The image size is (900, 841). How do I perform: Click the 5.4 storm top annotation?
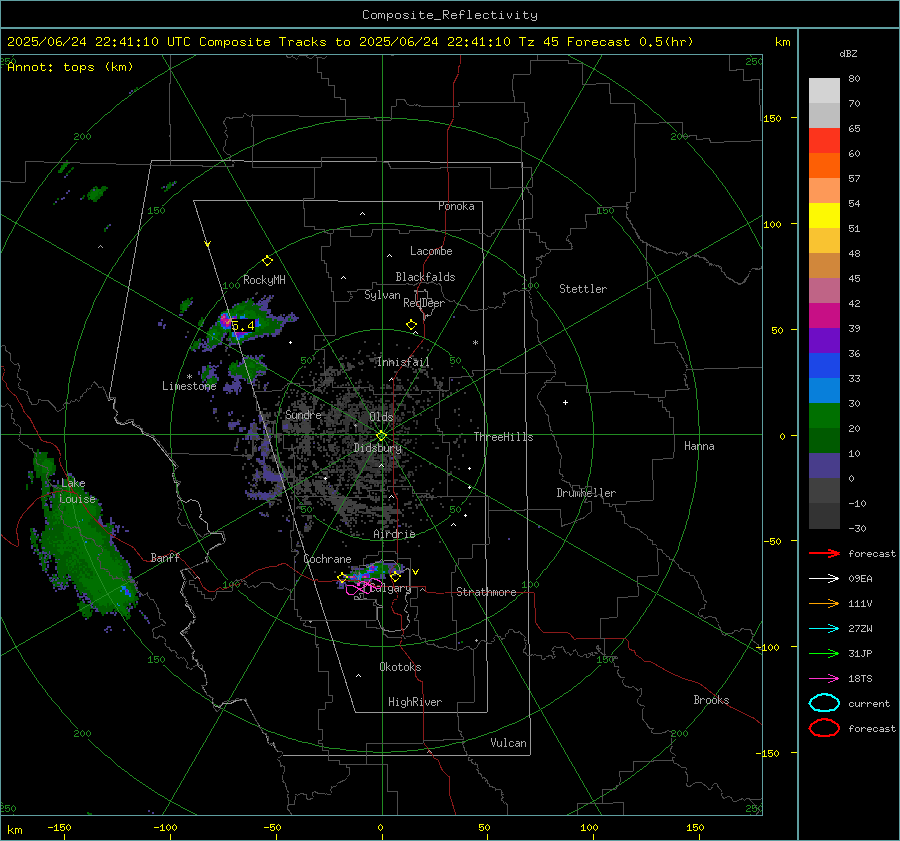243,326
